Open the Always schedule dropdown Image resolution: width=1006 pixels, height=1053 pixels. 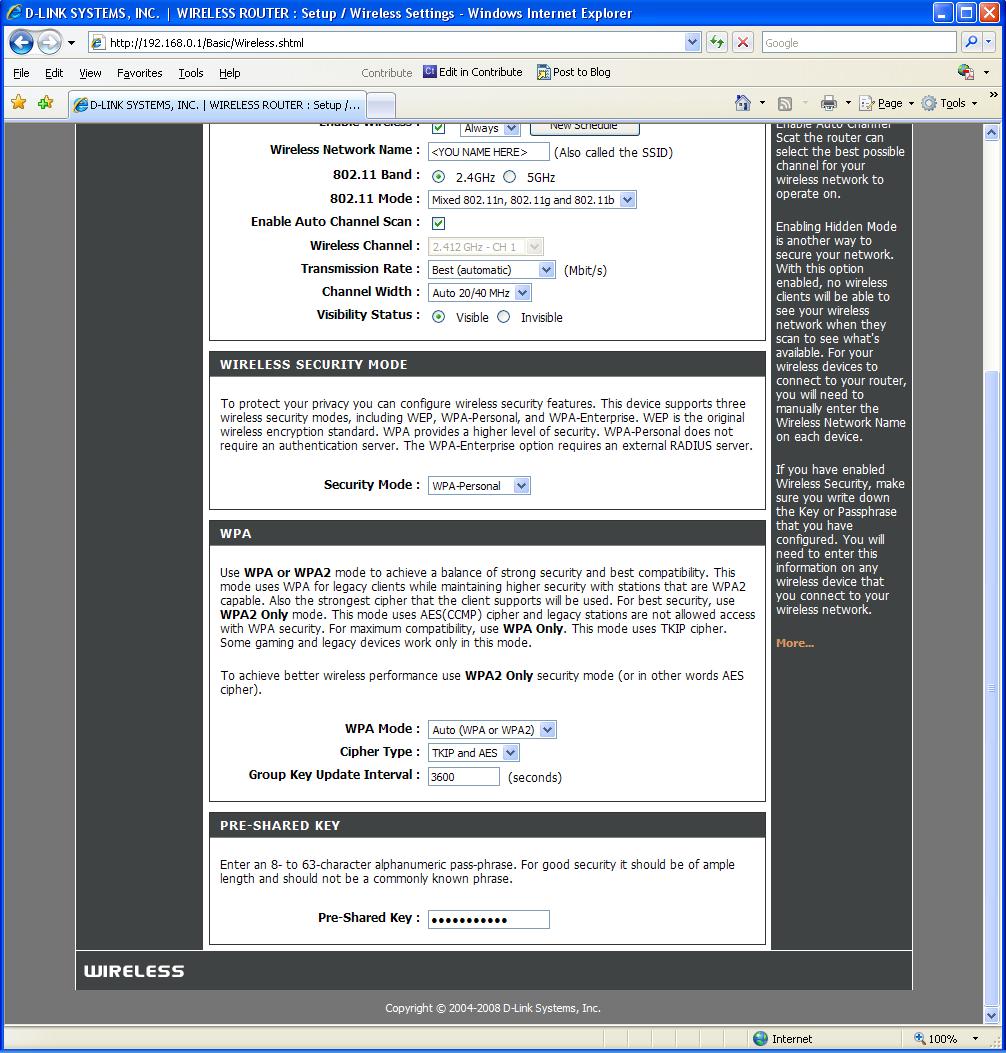(x=490, y=128)
